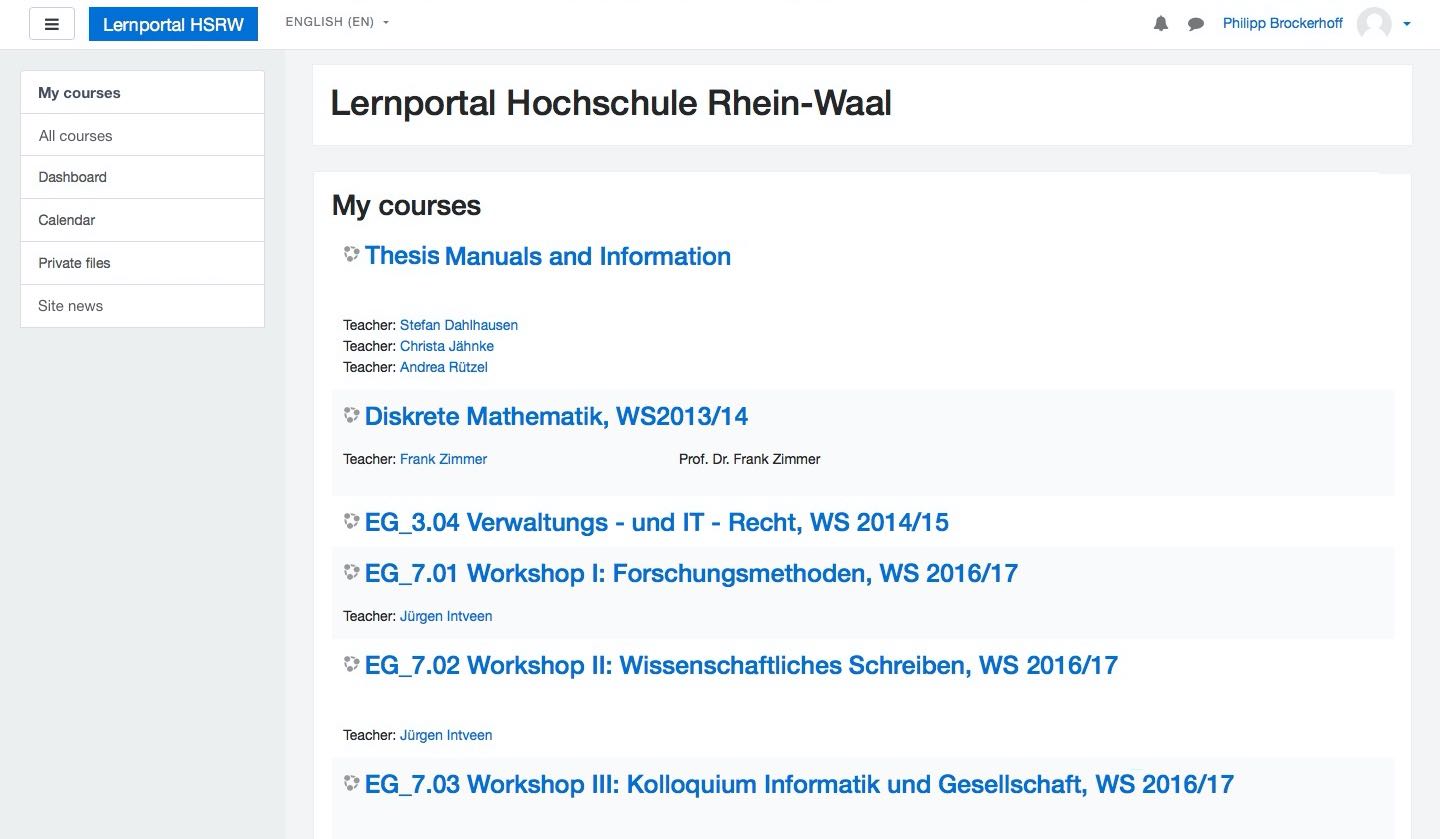This screenshot has height=839, width=1440.
Task: Click course icon beside EG_7.02 Workshop II
Action: 351,664
